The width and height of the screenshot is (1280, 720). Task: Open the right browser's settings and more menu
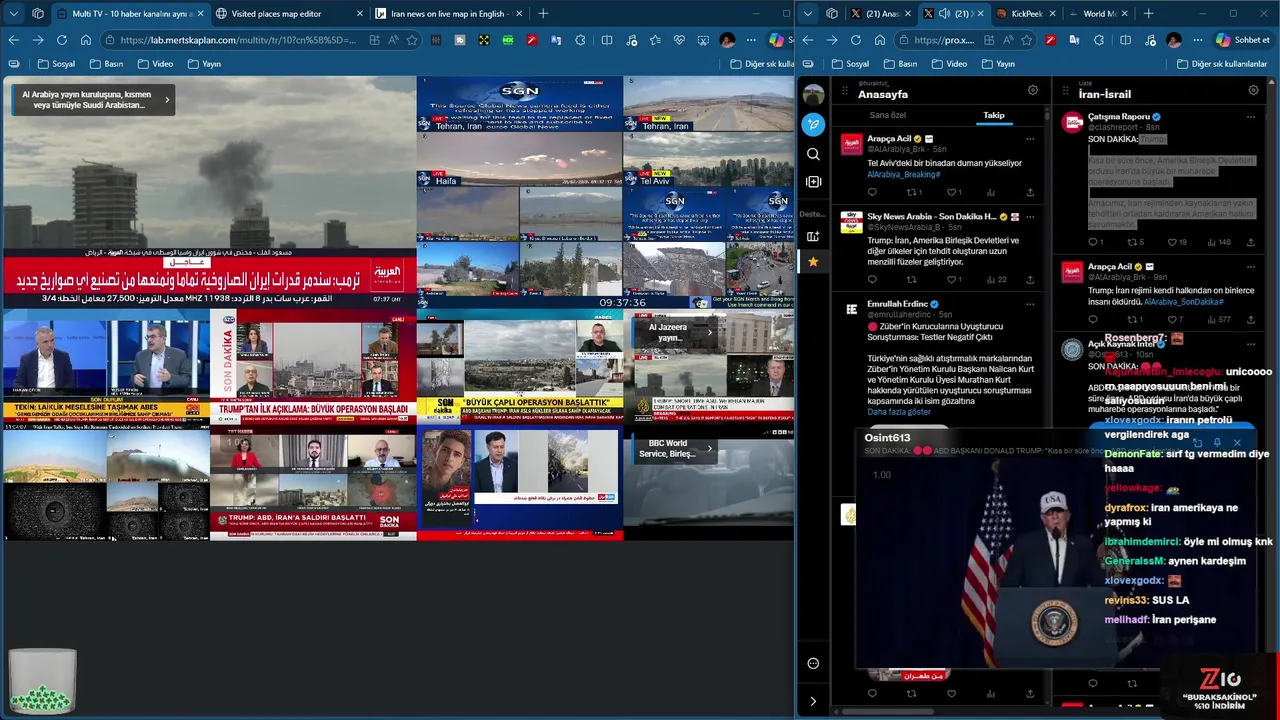[x=1198, y=40]
